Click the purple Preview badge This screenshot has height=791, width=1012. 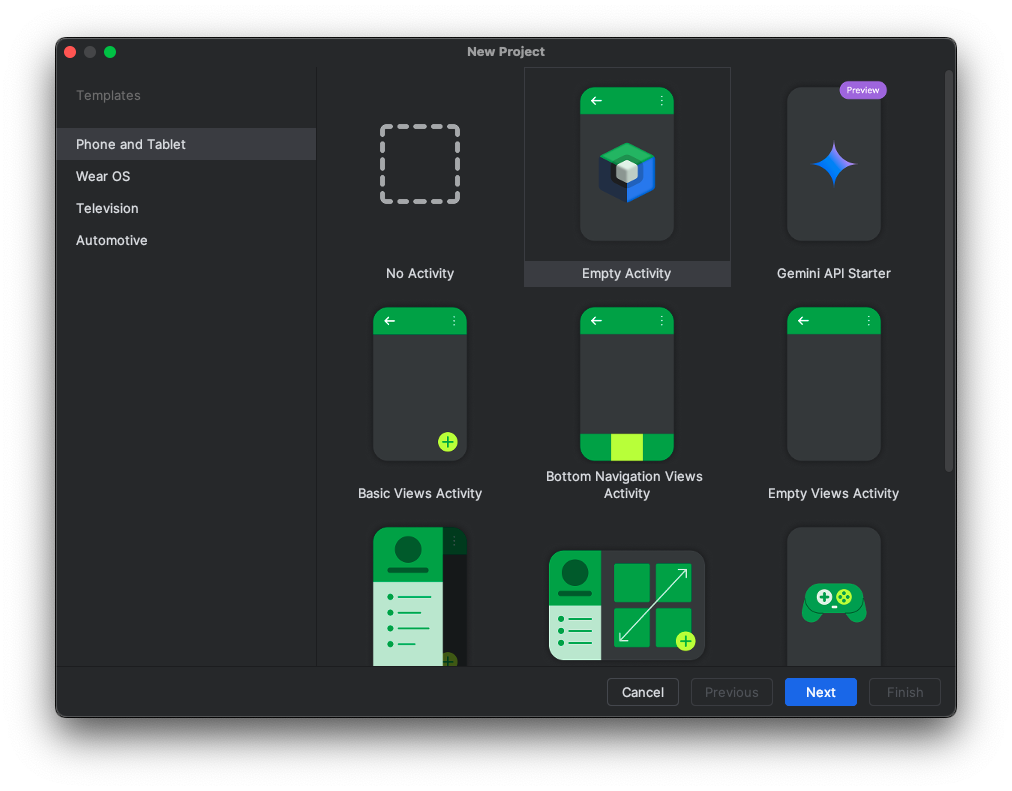point(863,90)
